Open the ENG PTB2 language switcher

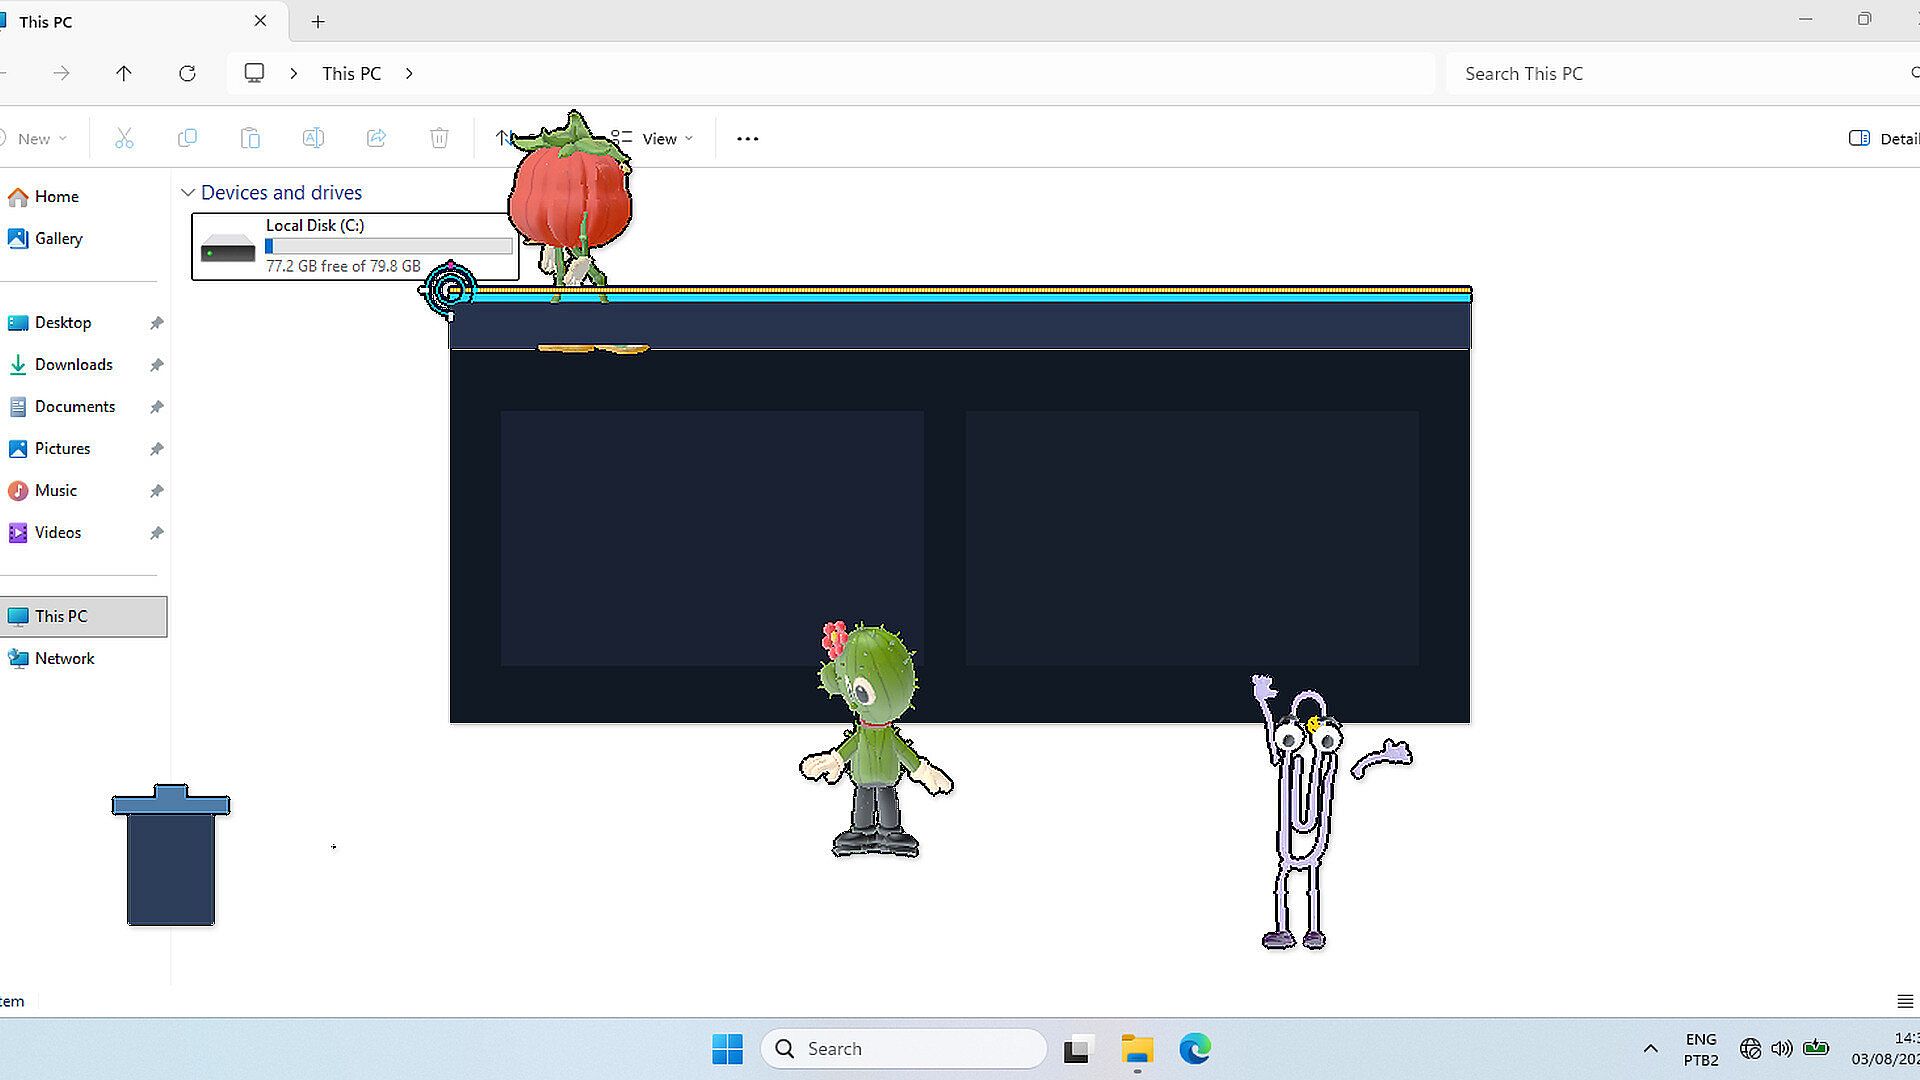tap(1701, 1049)
